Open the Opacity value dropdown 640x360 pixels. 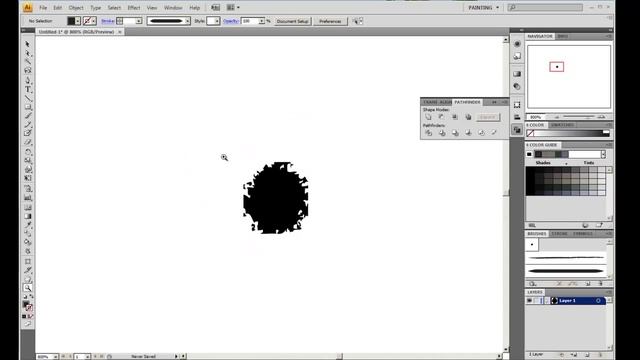pyautogui.click(x=261, y=21)
